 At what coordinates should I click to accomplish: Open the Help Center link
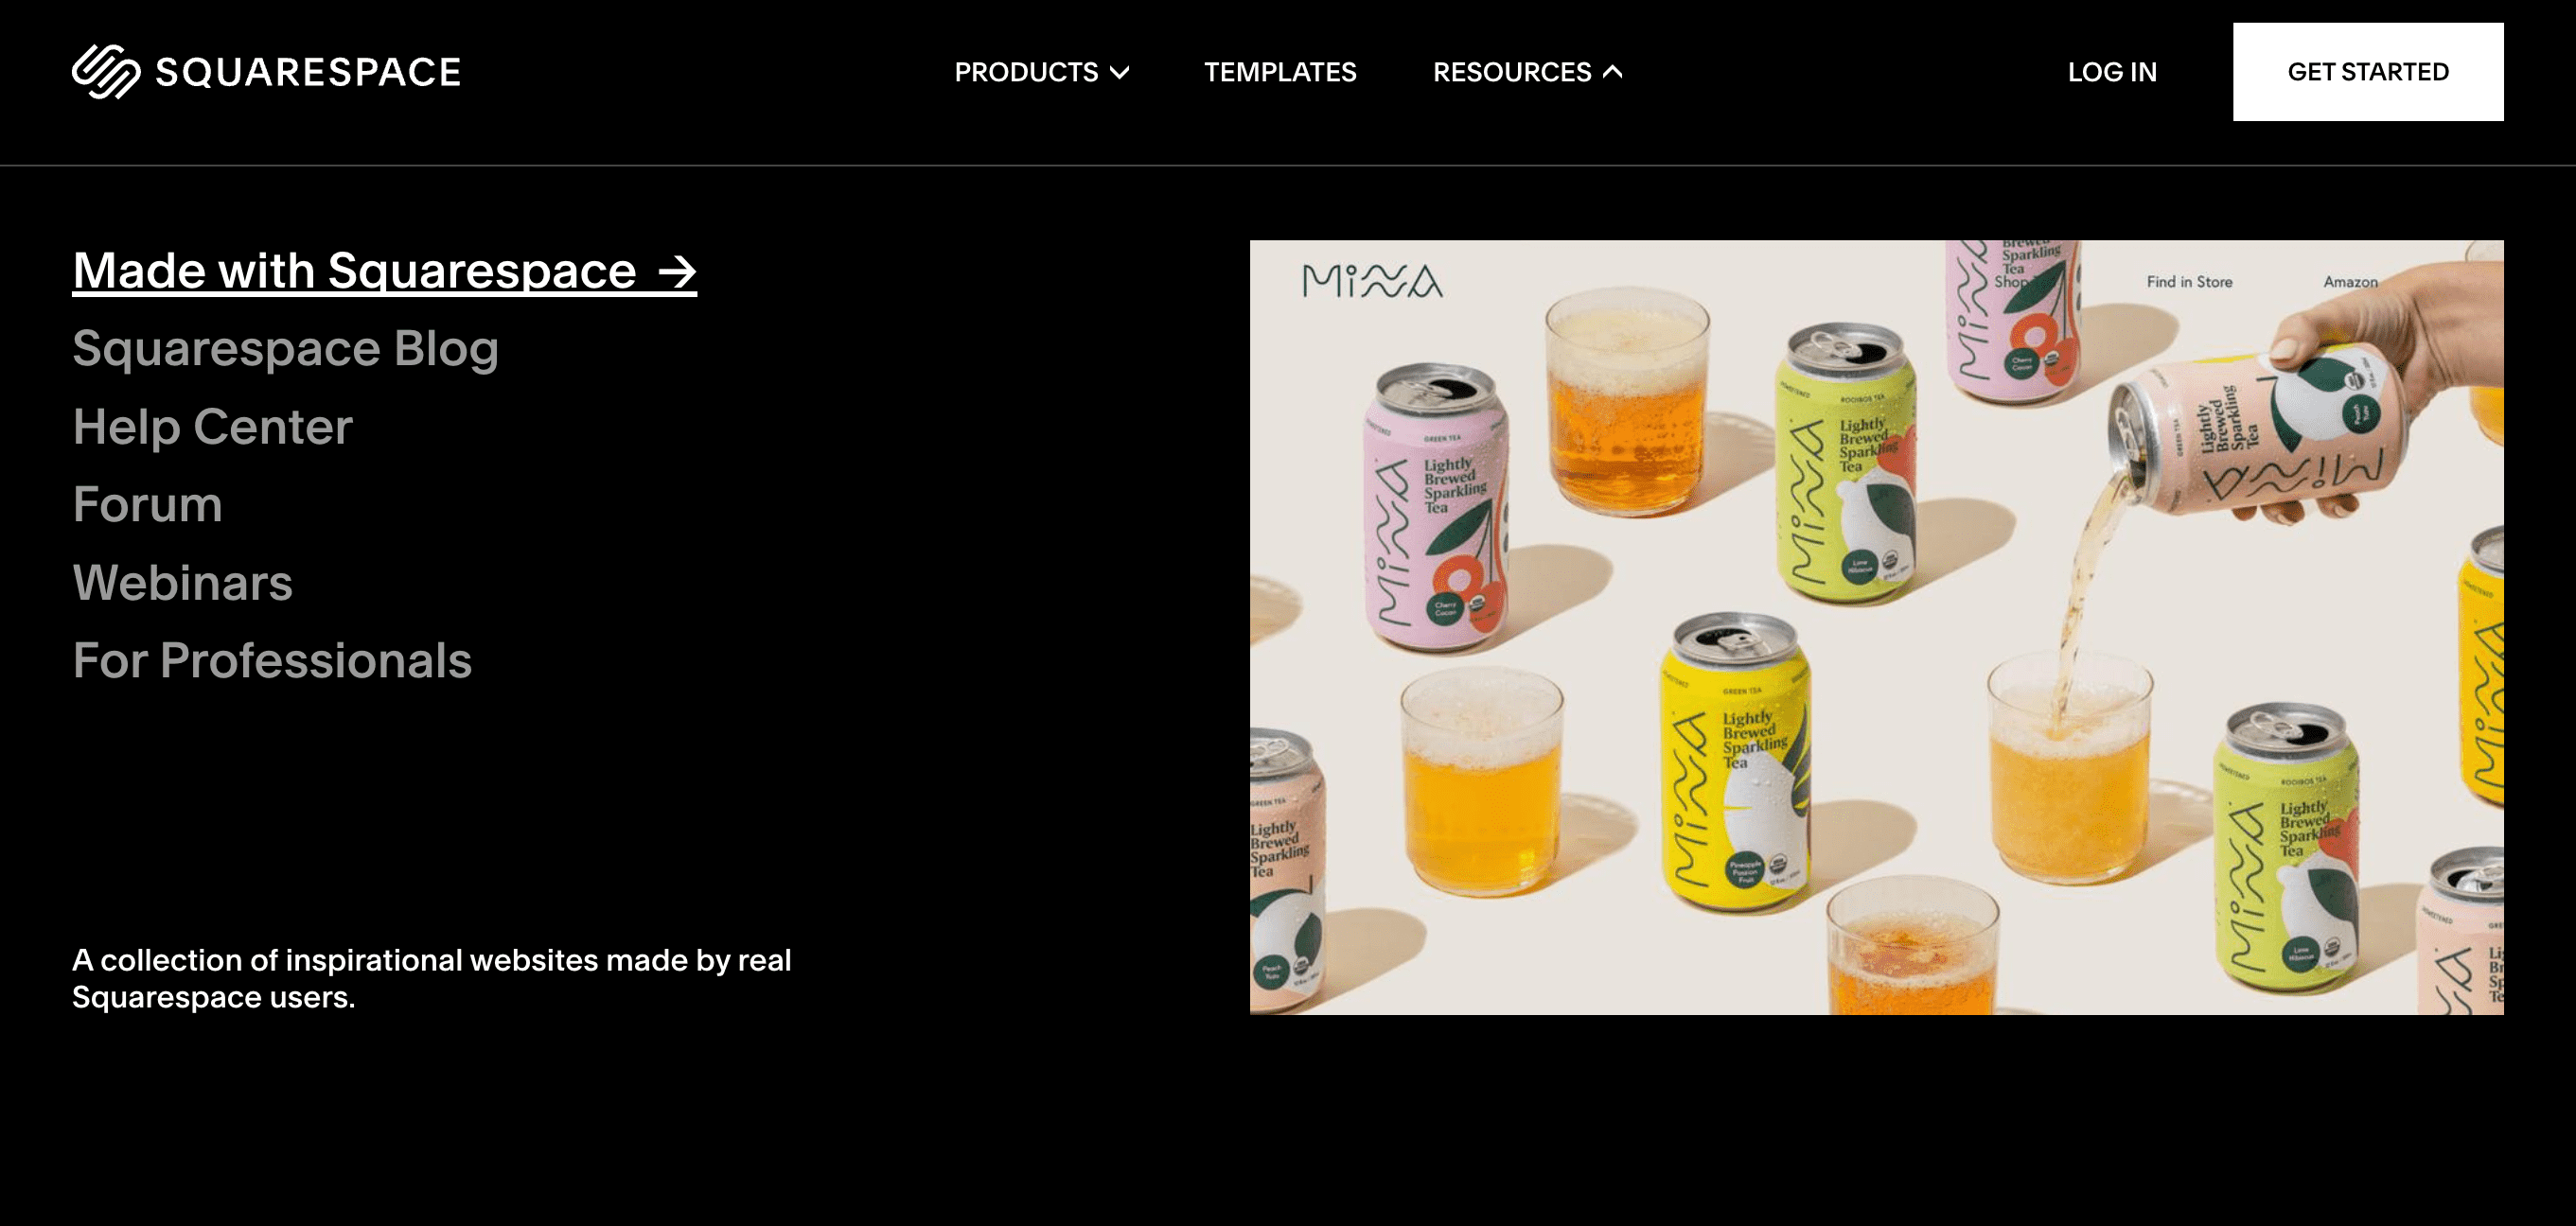[212, 427]
